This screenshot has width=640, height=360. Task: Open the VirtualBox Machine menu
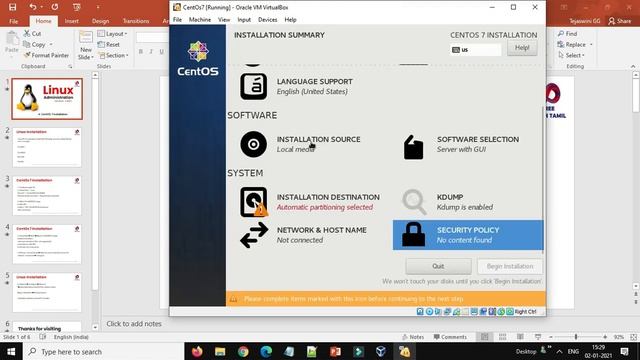(x=200, y=20)
